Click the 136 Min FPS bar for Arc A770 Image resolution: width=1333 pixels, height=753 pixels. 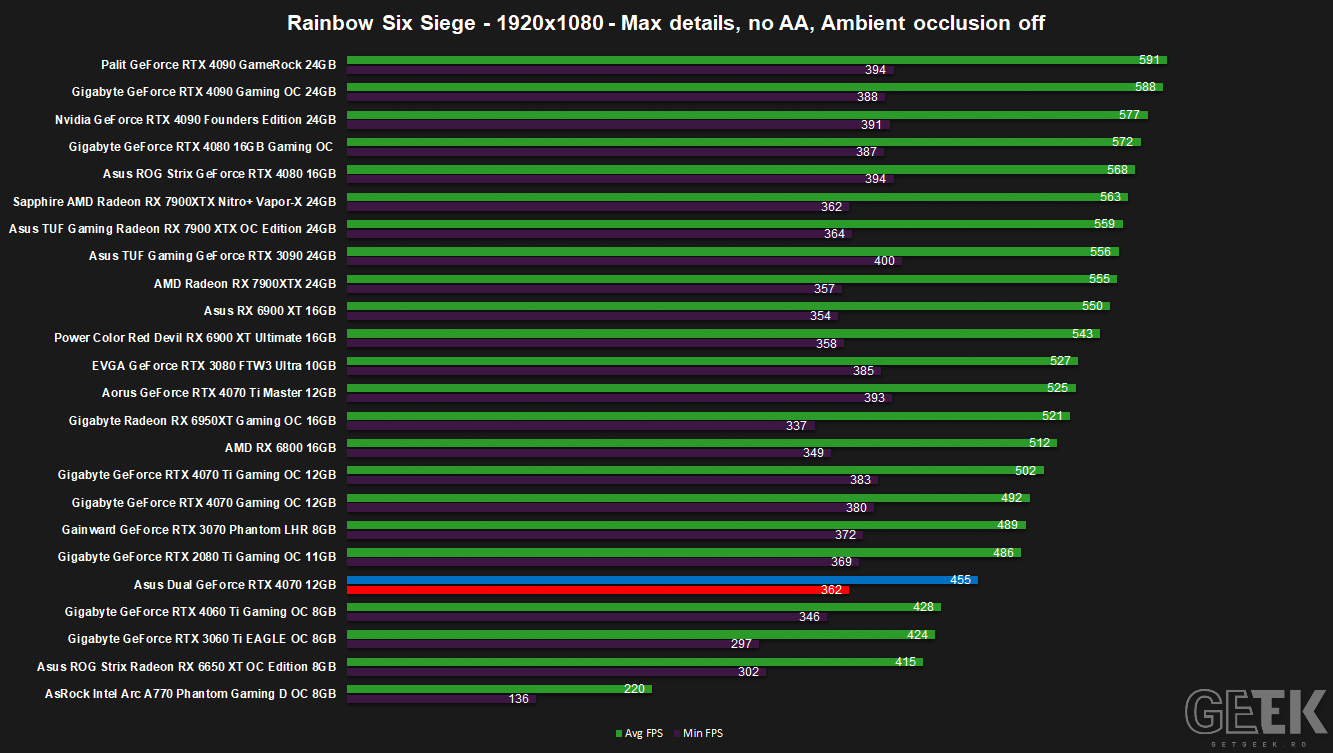(x=441, y=699)
